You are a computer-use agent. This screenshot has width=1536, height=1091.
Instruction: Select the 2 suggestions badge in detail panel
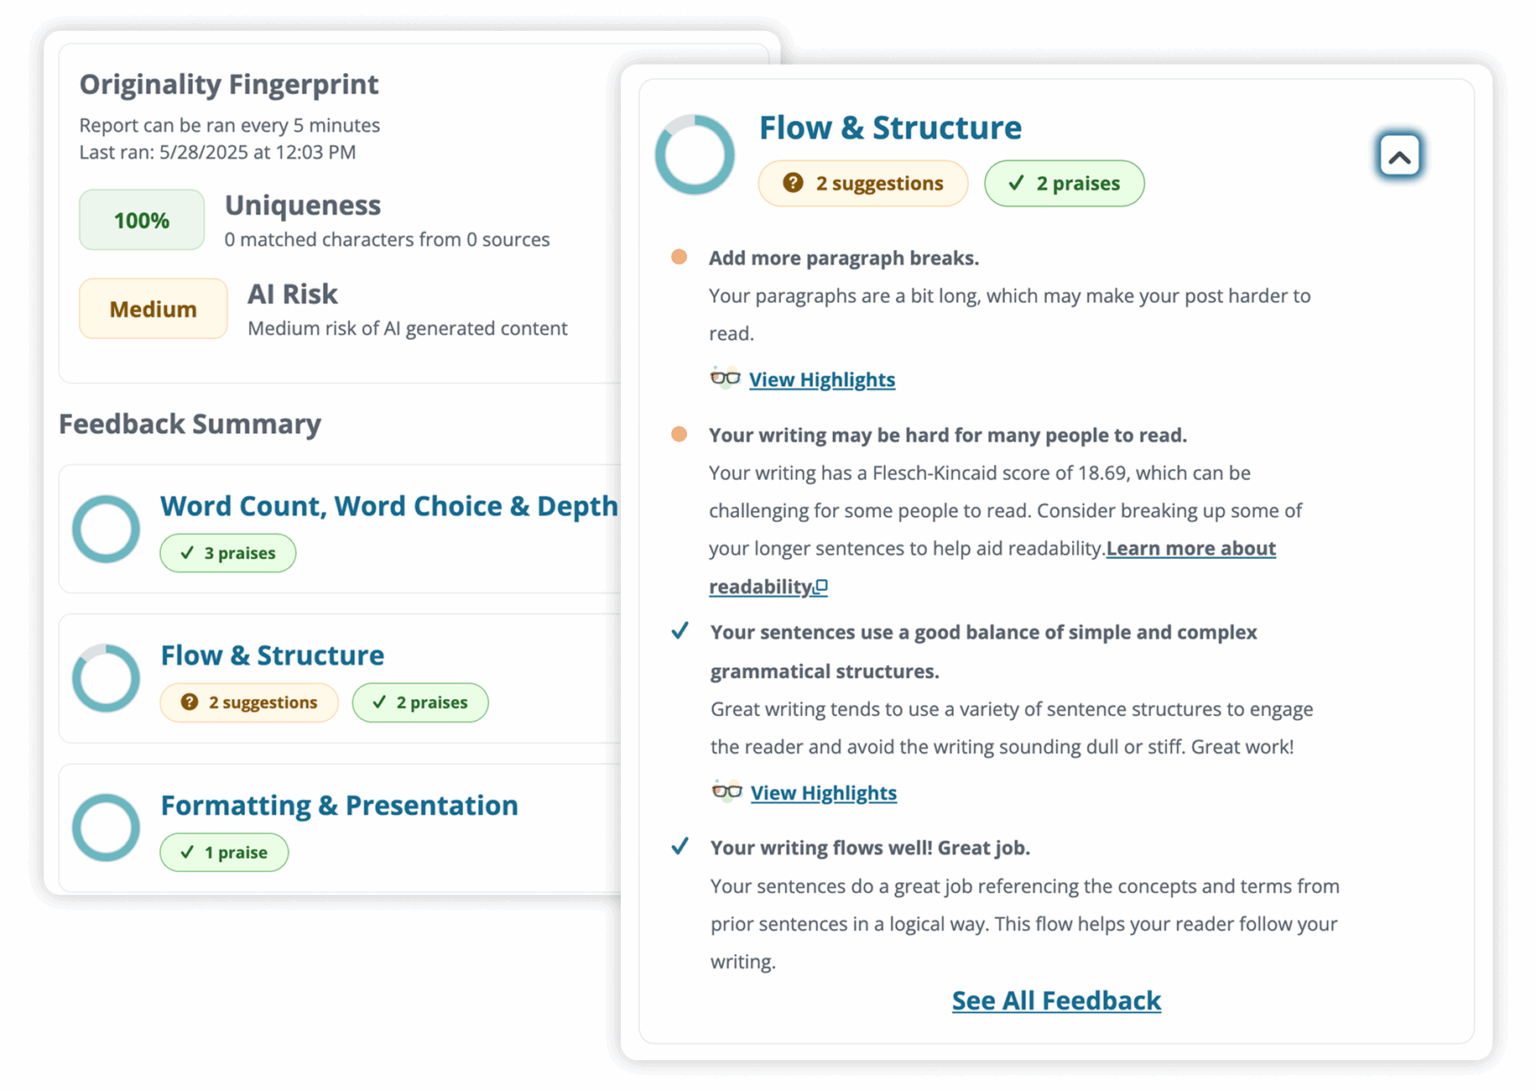click(863, 183)
